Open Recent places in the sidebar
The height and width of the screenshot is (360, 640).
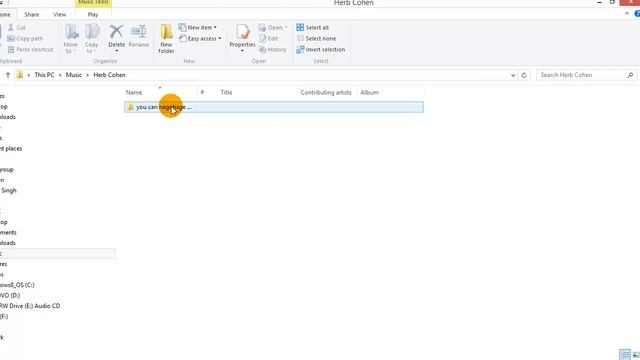pos(11,149)
